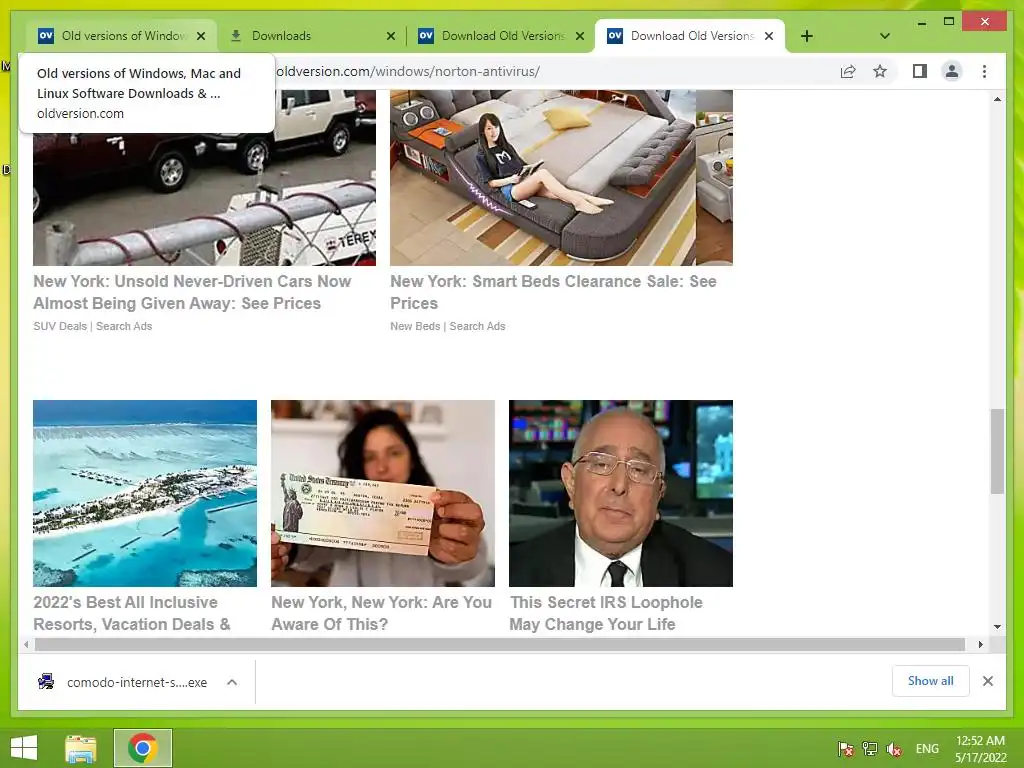Viewport: 1024px width, 768px height.
Task: Toggle the browser side panel
Action: 920,71
